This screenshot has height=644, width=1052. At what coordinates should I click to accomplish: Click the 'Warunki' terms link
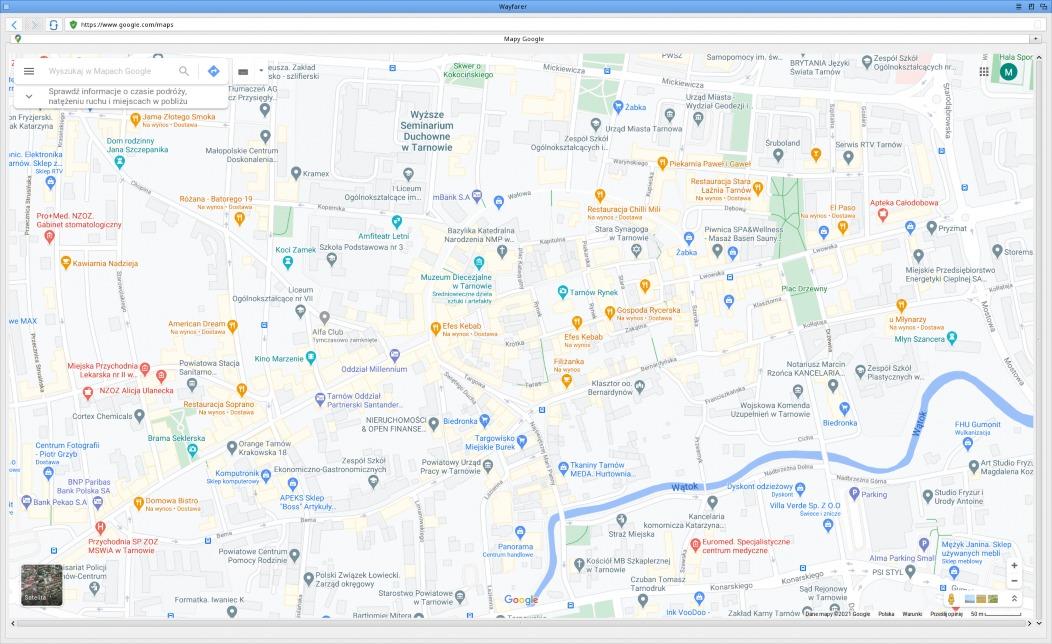(912, 614)
